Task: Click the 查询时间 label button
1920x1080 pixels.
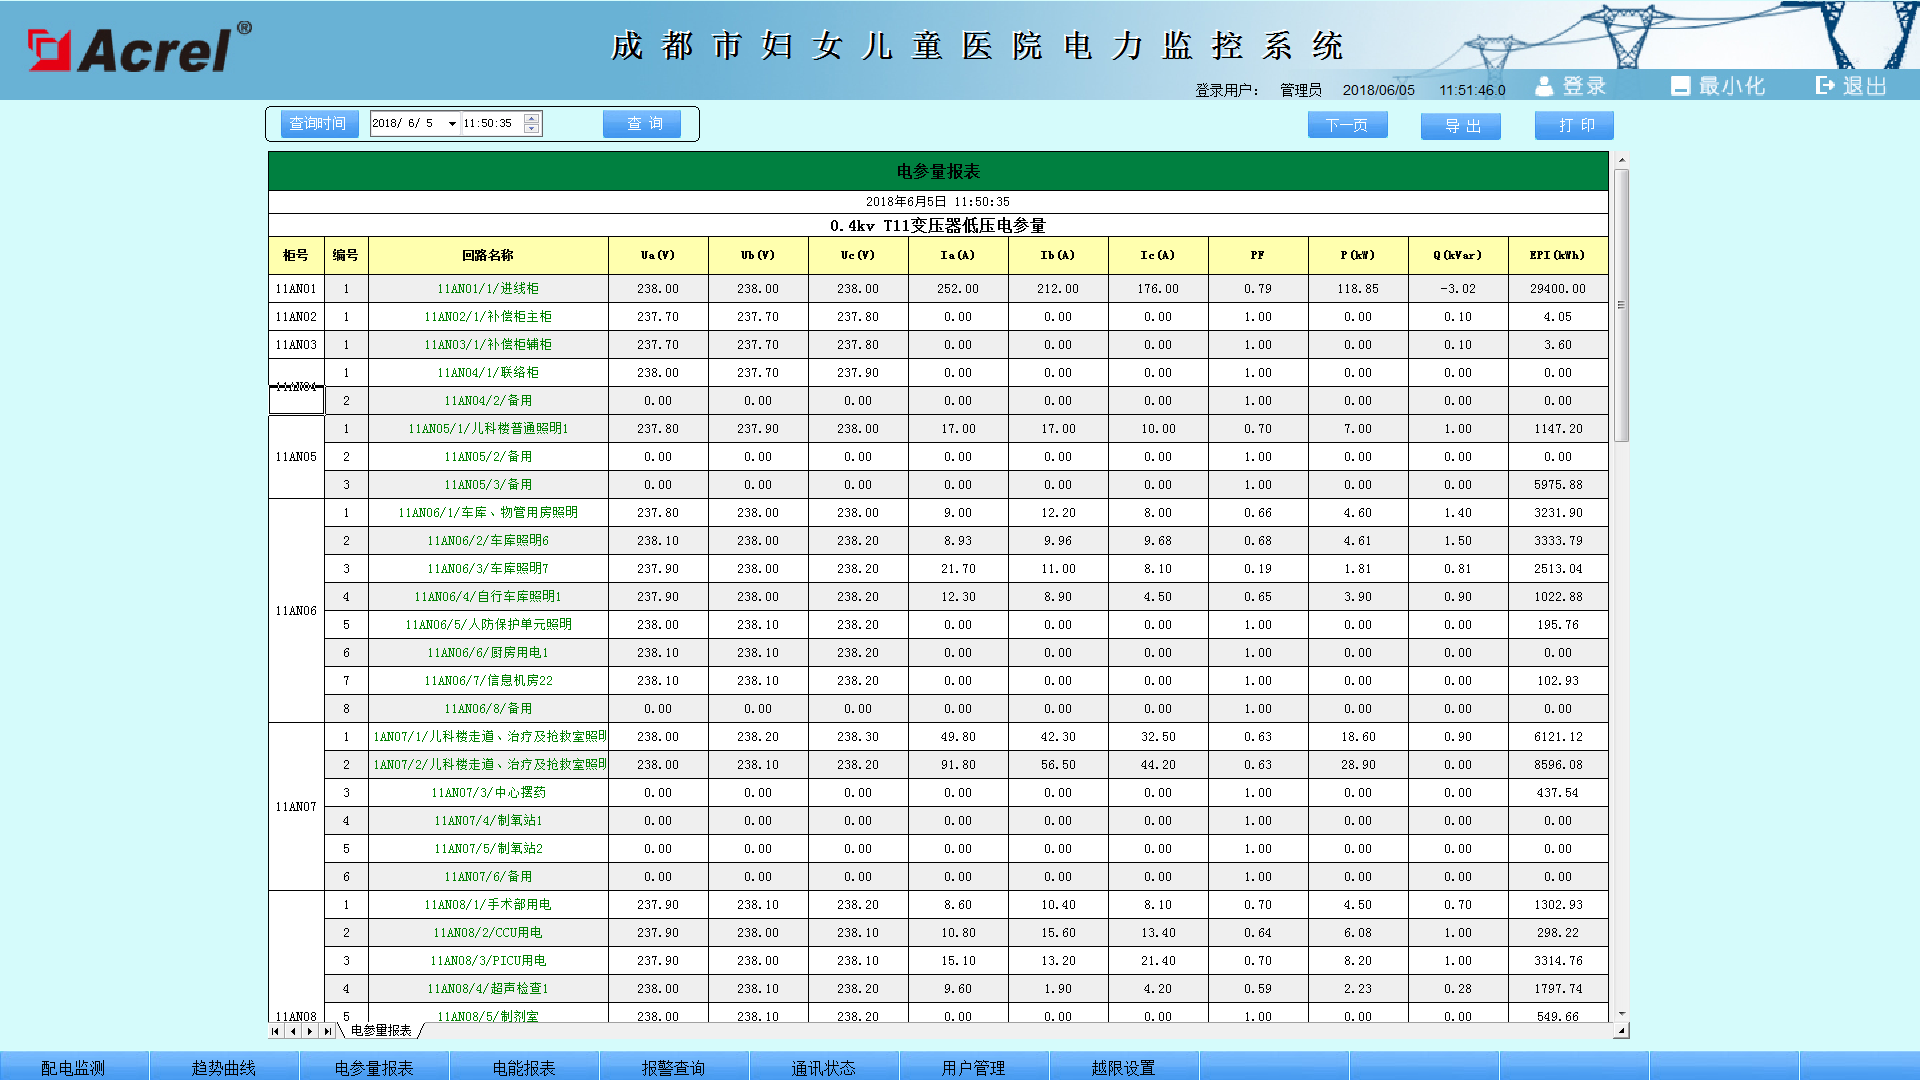Action: (x=319, y=124)
